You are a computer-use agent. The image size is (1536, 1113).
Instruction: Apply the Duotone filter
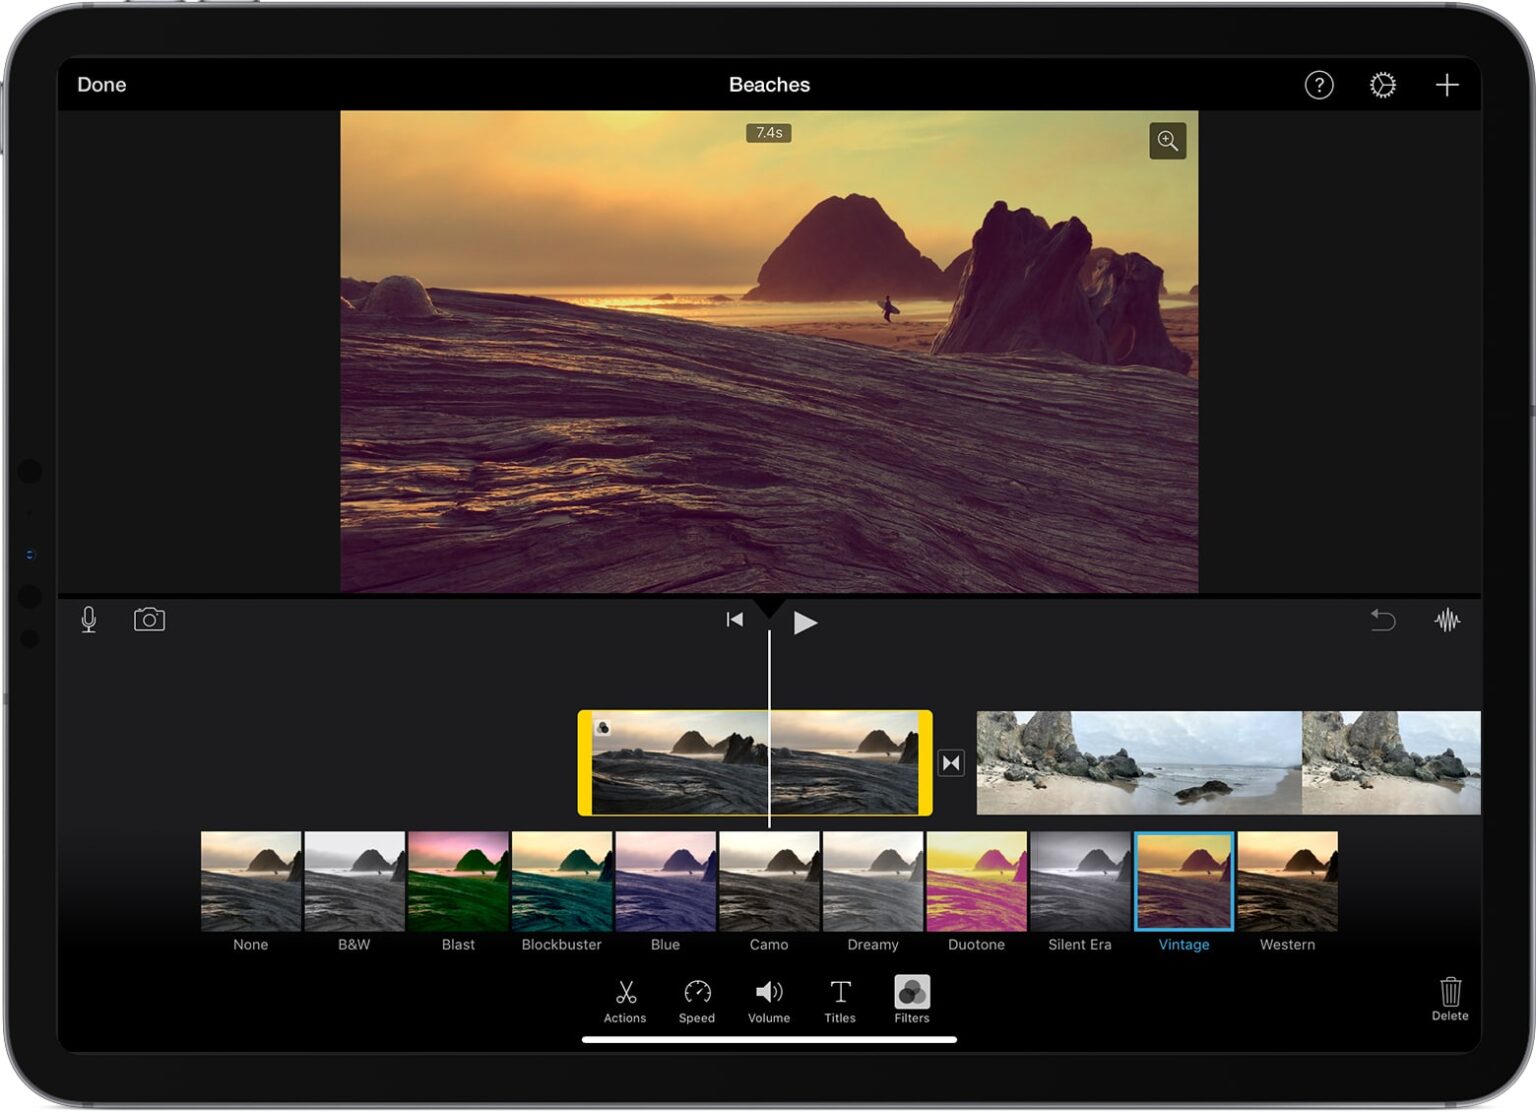pos(976,878)
